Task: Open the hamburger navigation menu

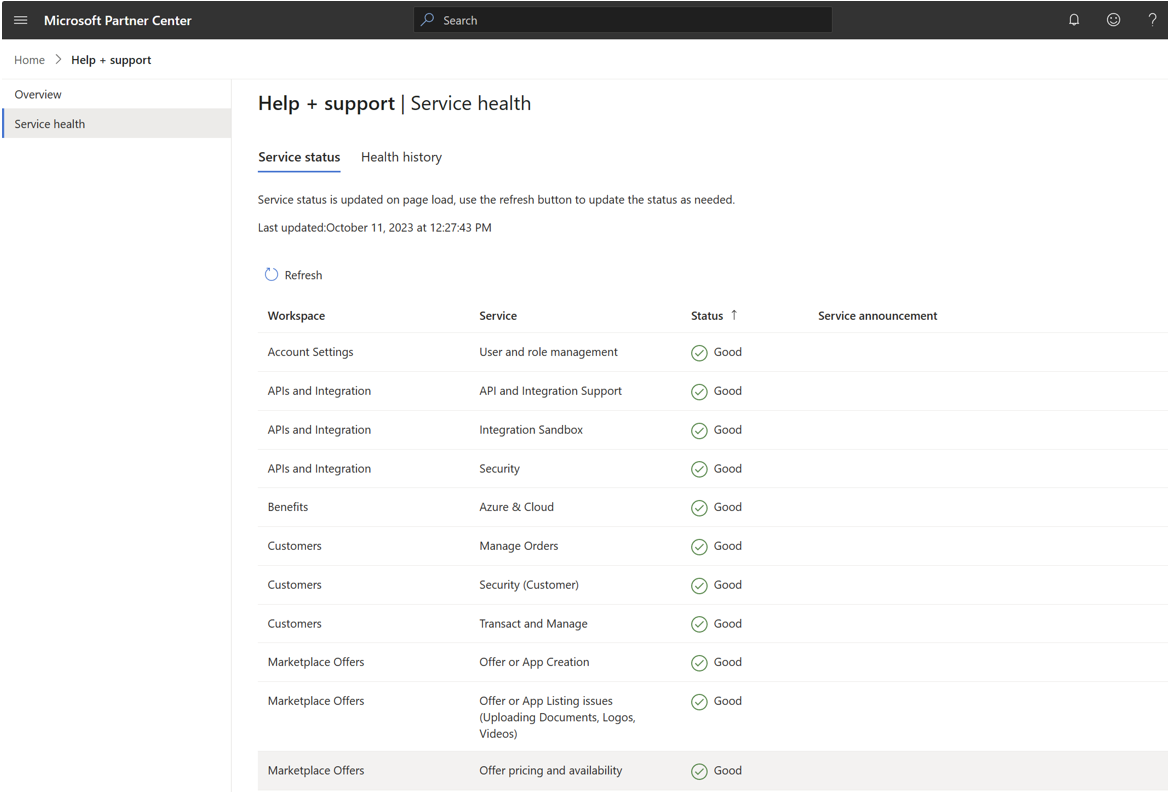Action: tap(20, 20)
